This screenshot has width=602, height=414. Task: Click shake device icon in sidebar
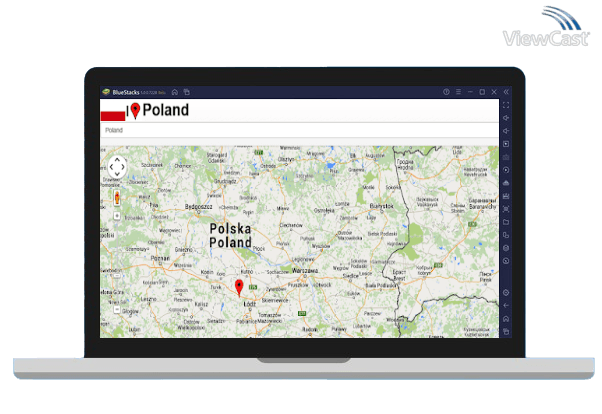tap(506, 248)
